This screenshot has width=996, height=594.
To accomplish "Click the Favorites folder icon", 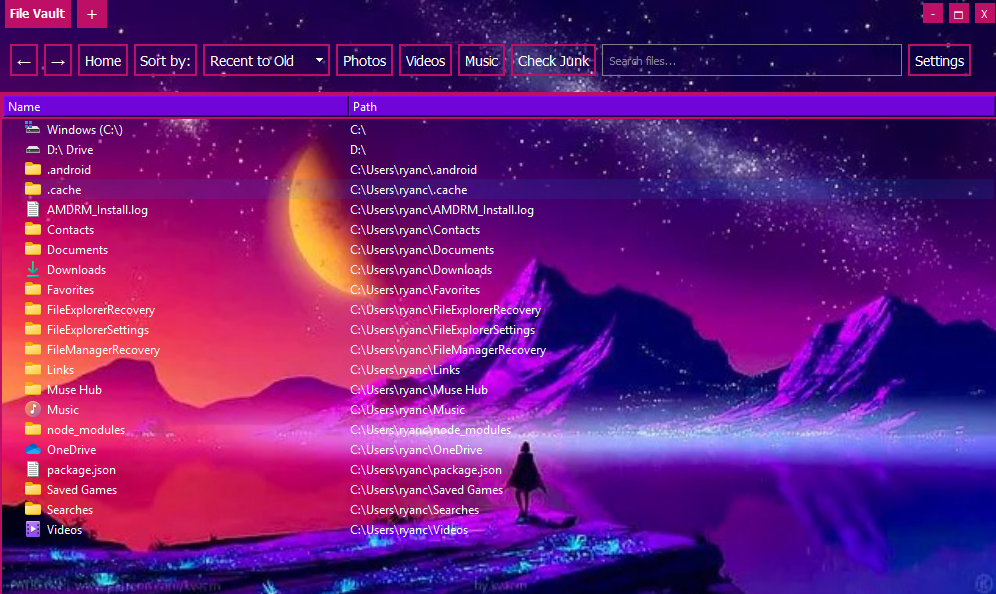I will pos(32,289).
